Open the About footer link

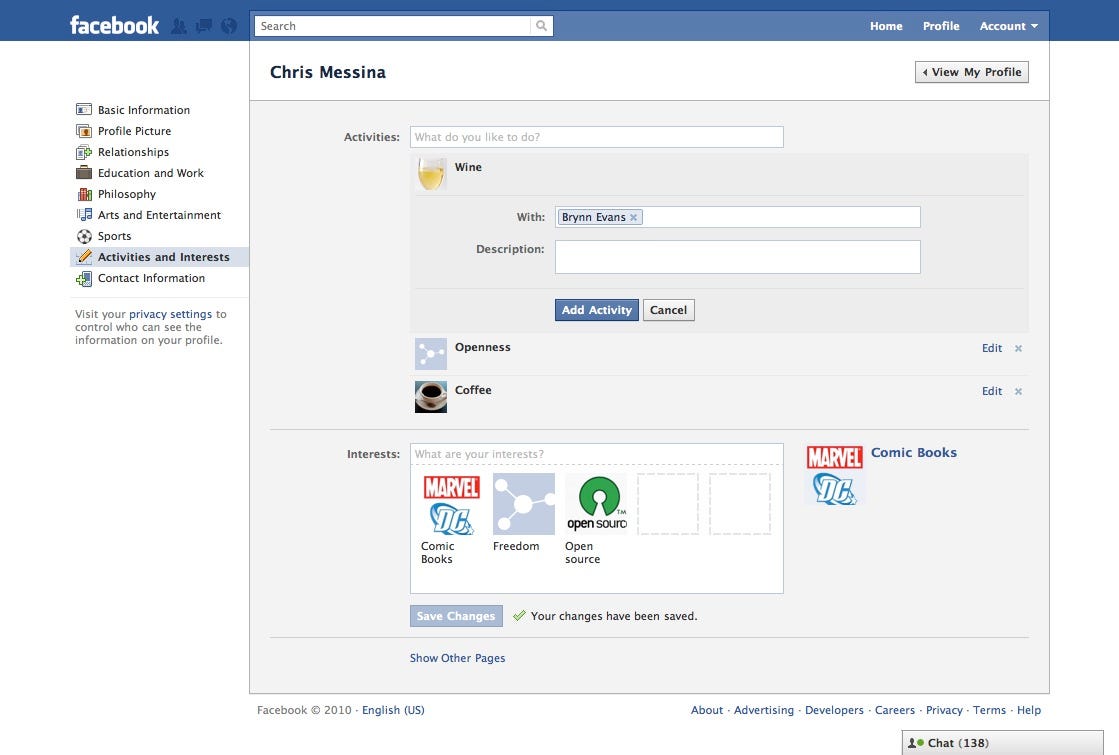tap(707, 710)
